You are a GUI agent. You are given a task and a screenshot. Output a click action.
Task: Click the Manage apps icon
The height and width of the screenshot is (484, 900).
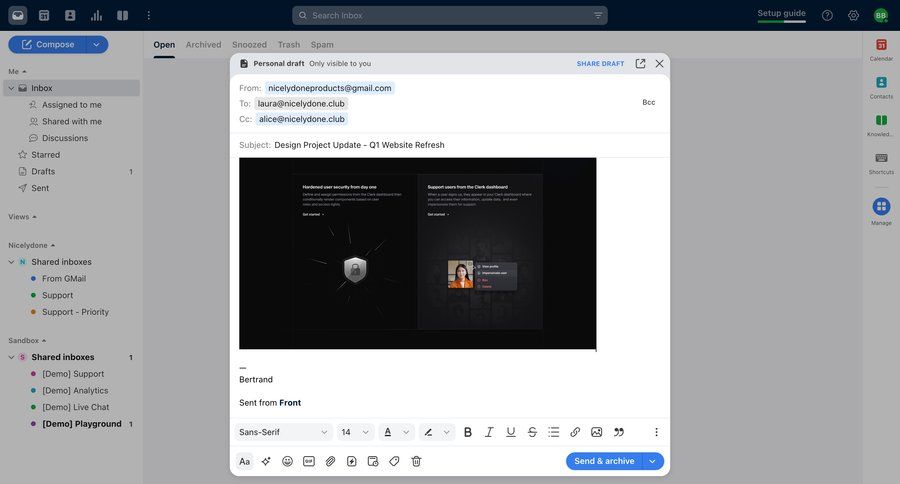point(881,207)
